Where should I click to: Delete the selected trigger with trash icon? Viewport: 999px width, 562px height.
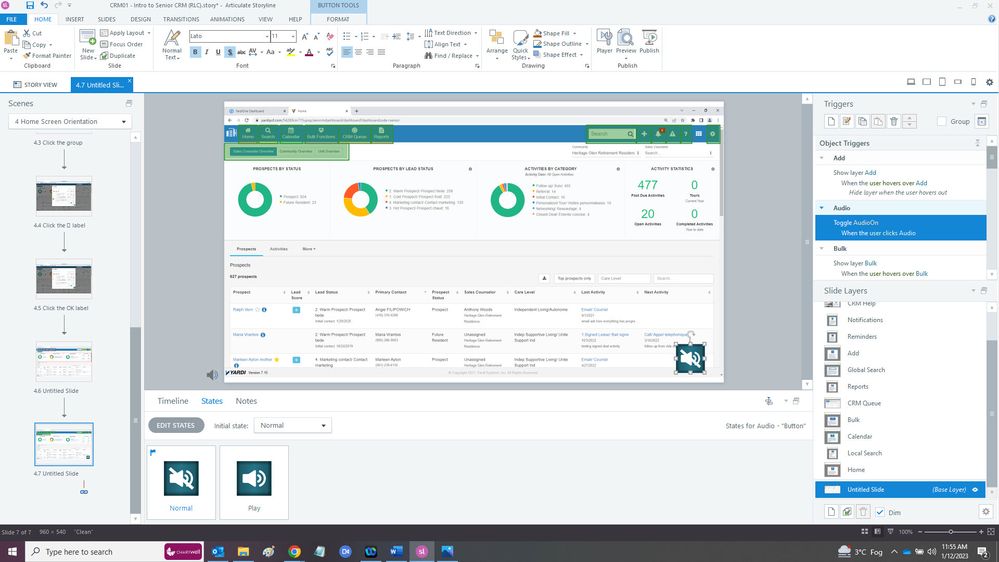[894, 121]
